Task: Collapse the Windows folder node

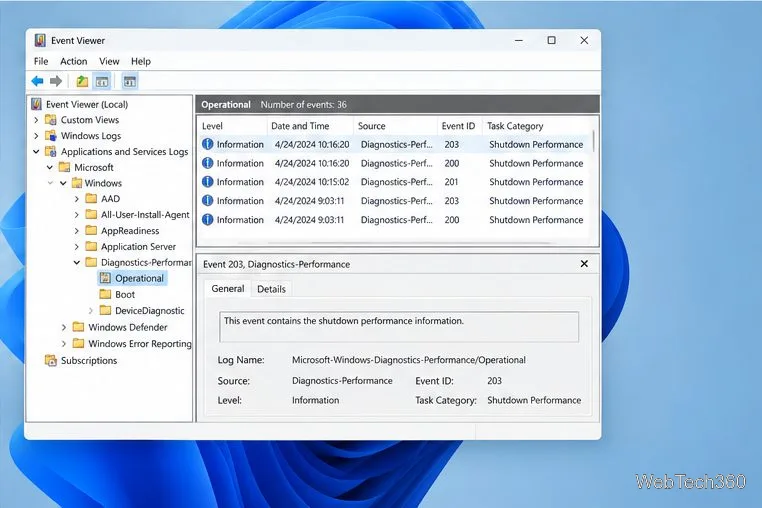Action: 63,183
